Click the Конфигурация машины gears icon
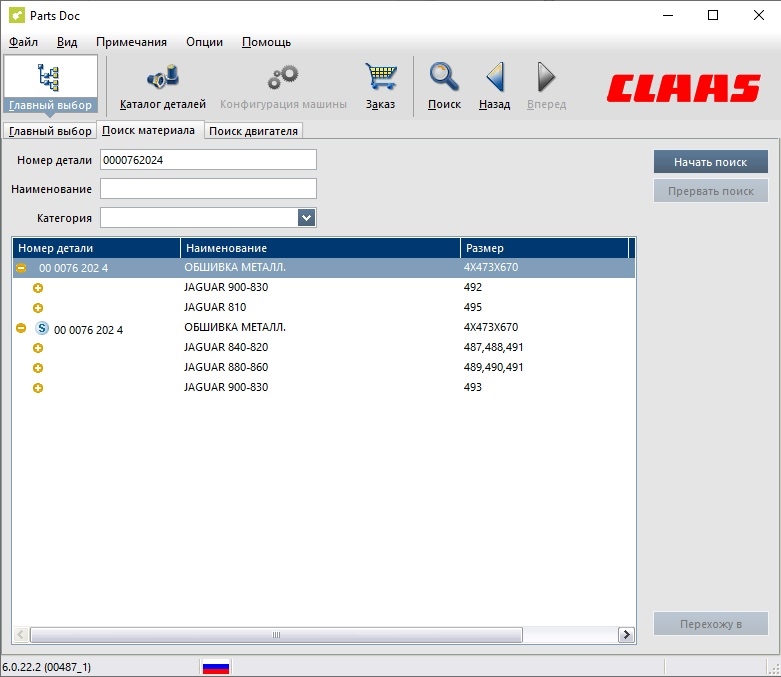Screen dimensions: 781x677 coord(283,77)
